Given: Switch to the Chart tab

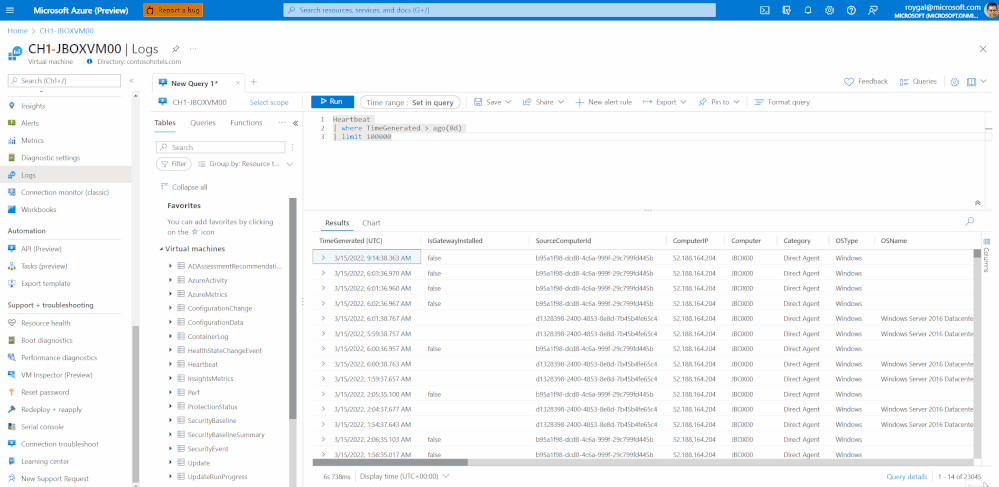Looking at the screenshot, I should click(371, 223).
